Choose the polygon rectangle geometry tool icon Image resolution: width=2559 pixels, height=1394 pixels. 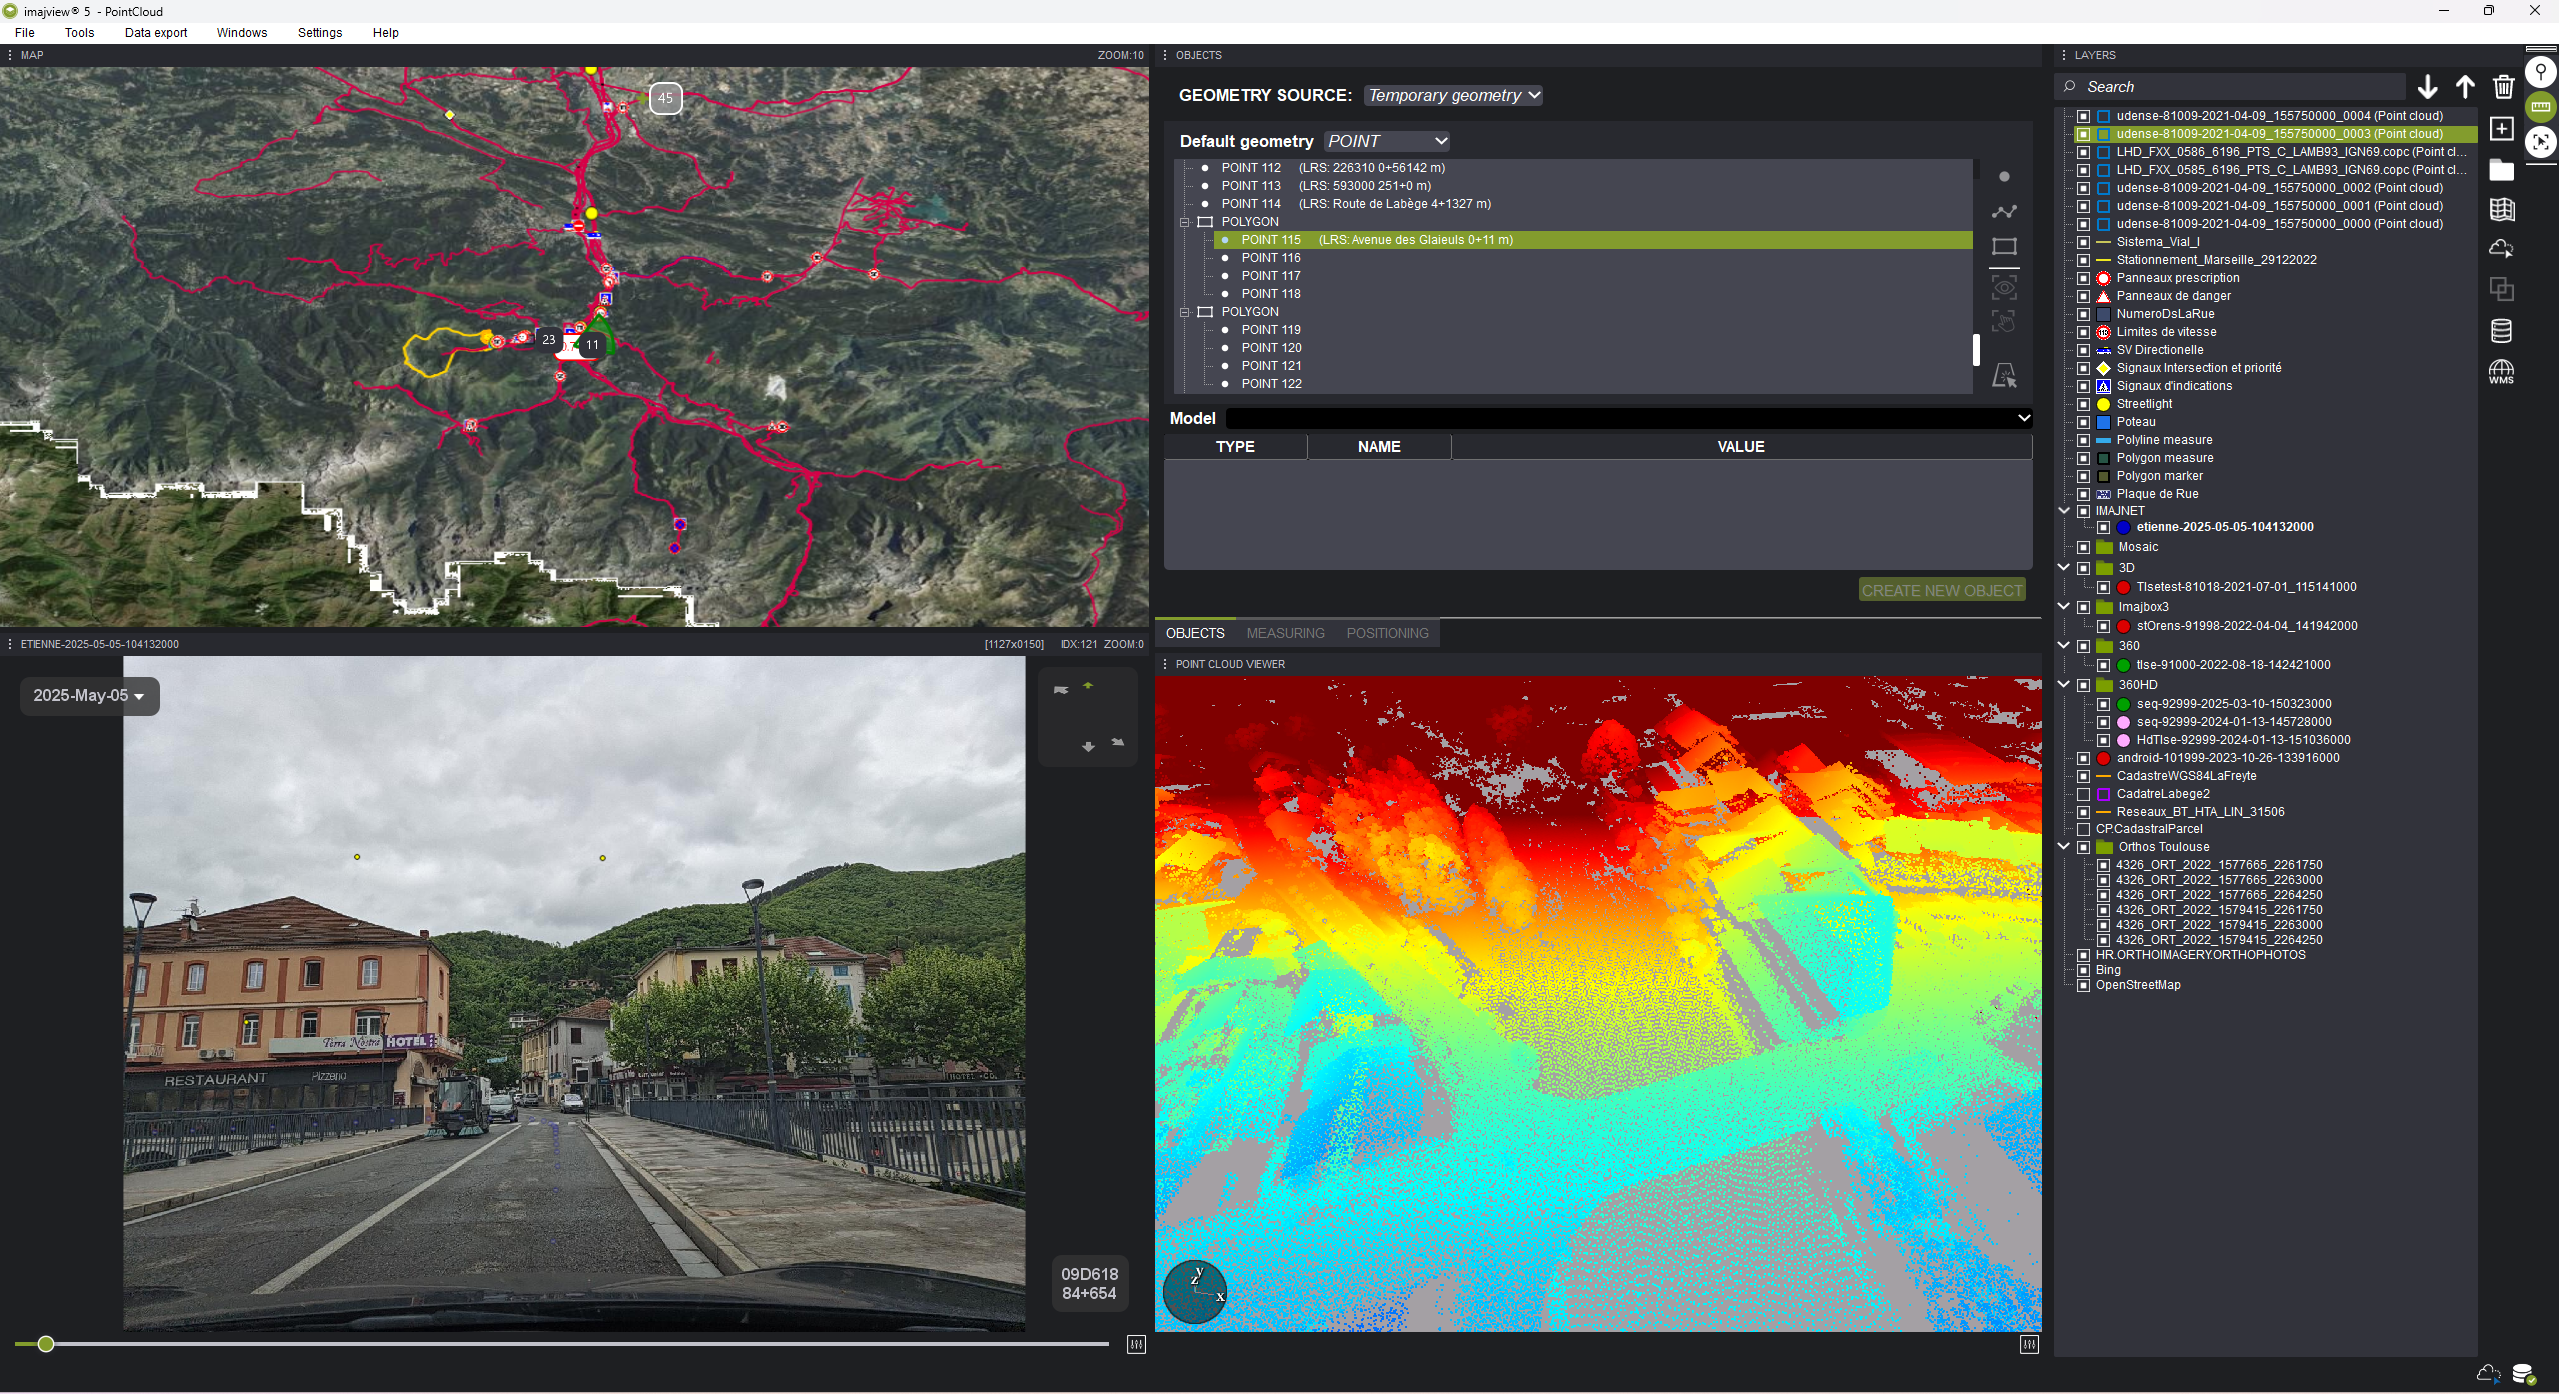click(2003, 246)
